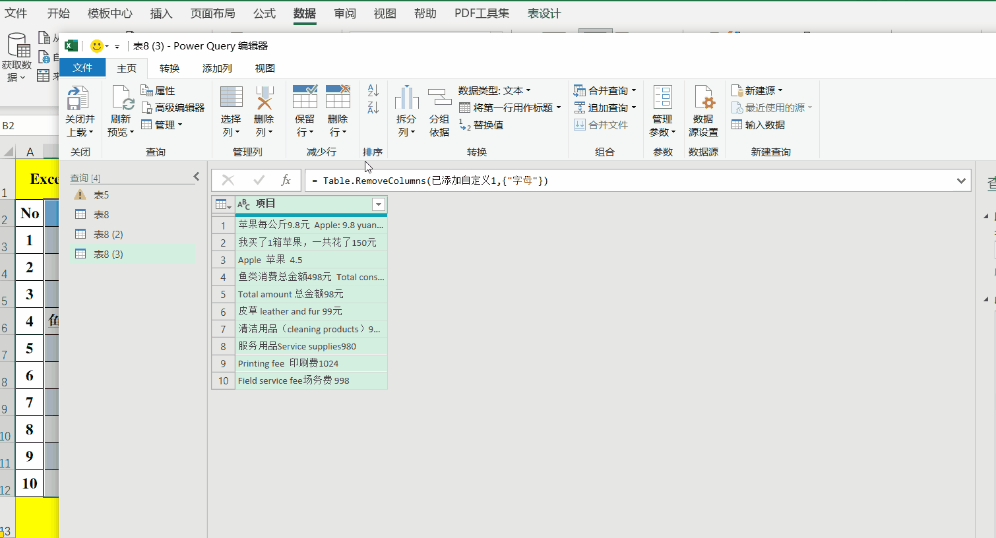Select query 表8 in the queries list
The width and height of the screenshot is (996, 538).
click(x=133, y=215)
